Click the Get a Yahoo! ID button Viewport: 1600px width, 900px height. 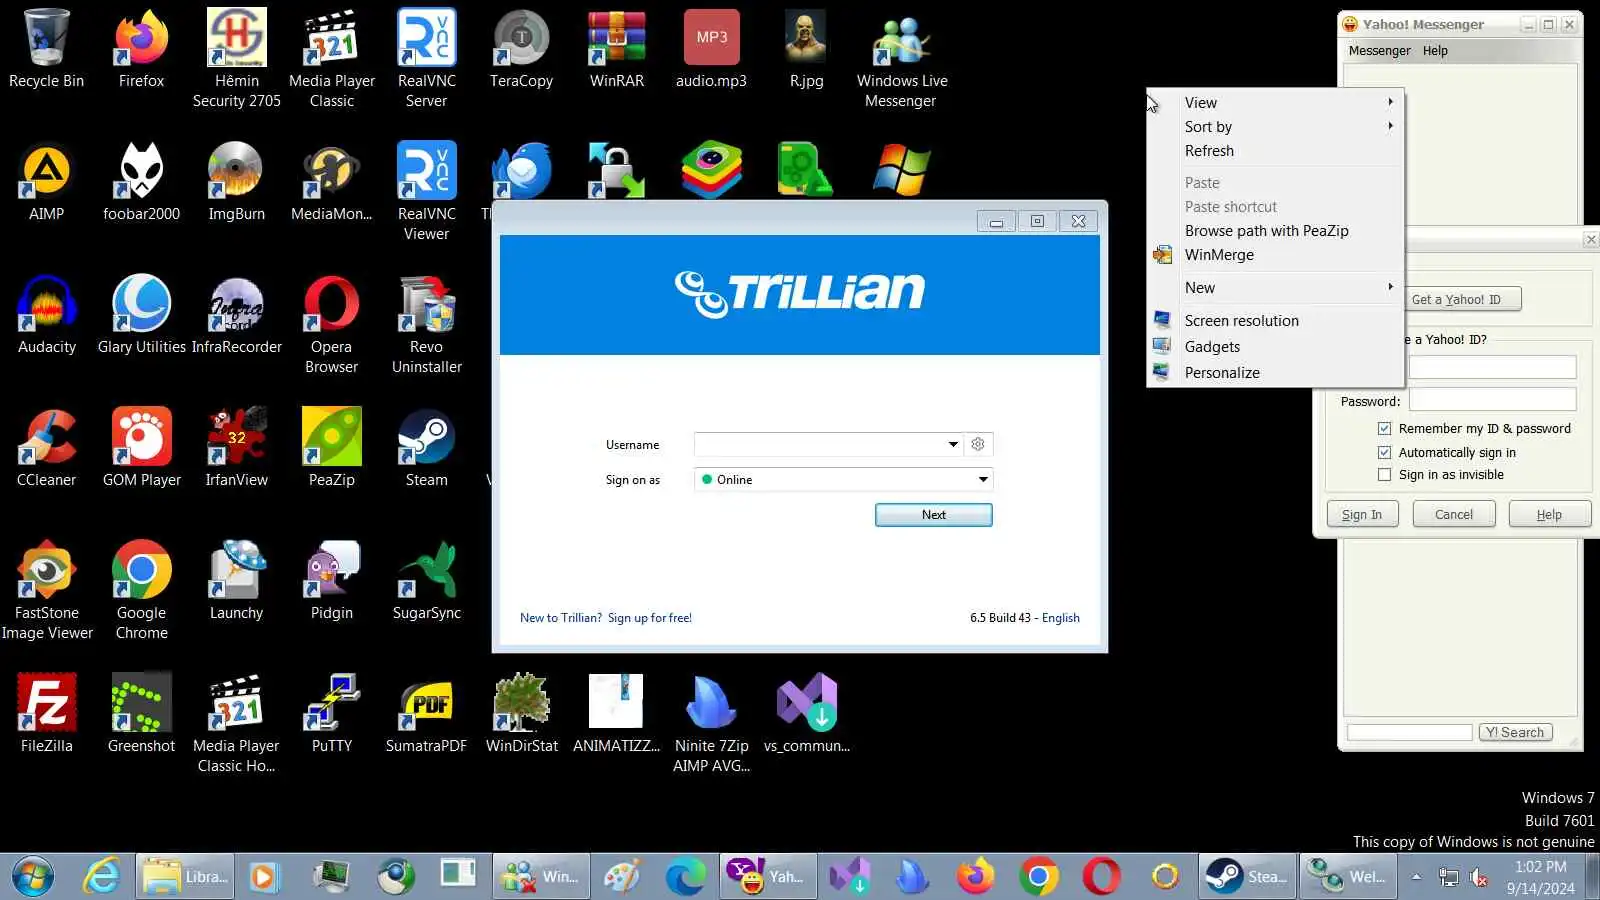click(1462, 299)
